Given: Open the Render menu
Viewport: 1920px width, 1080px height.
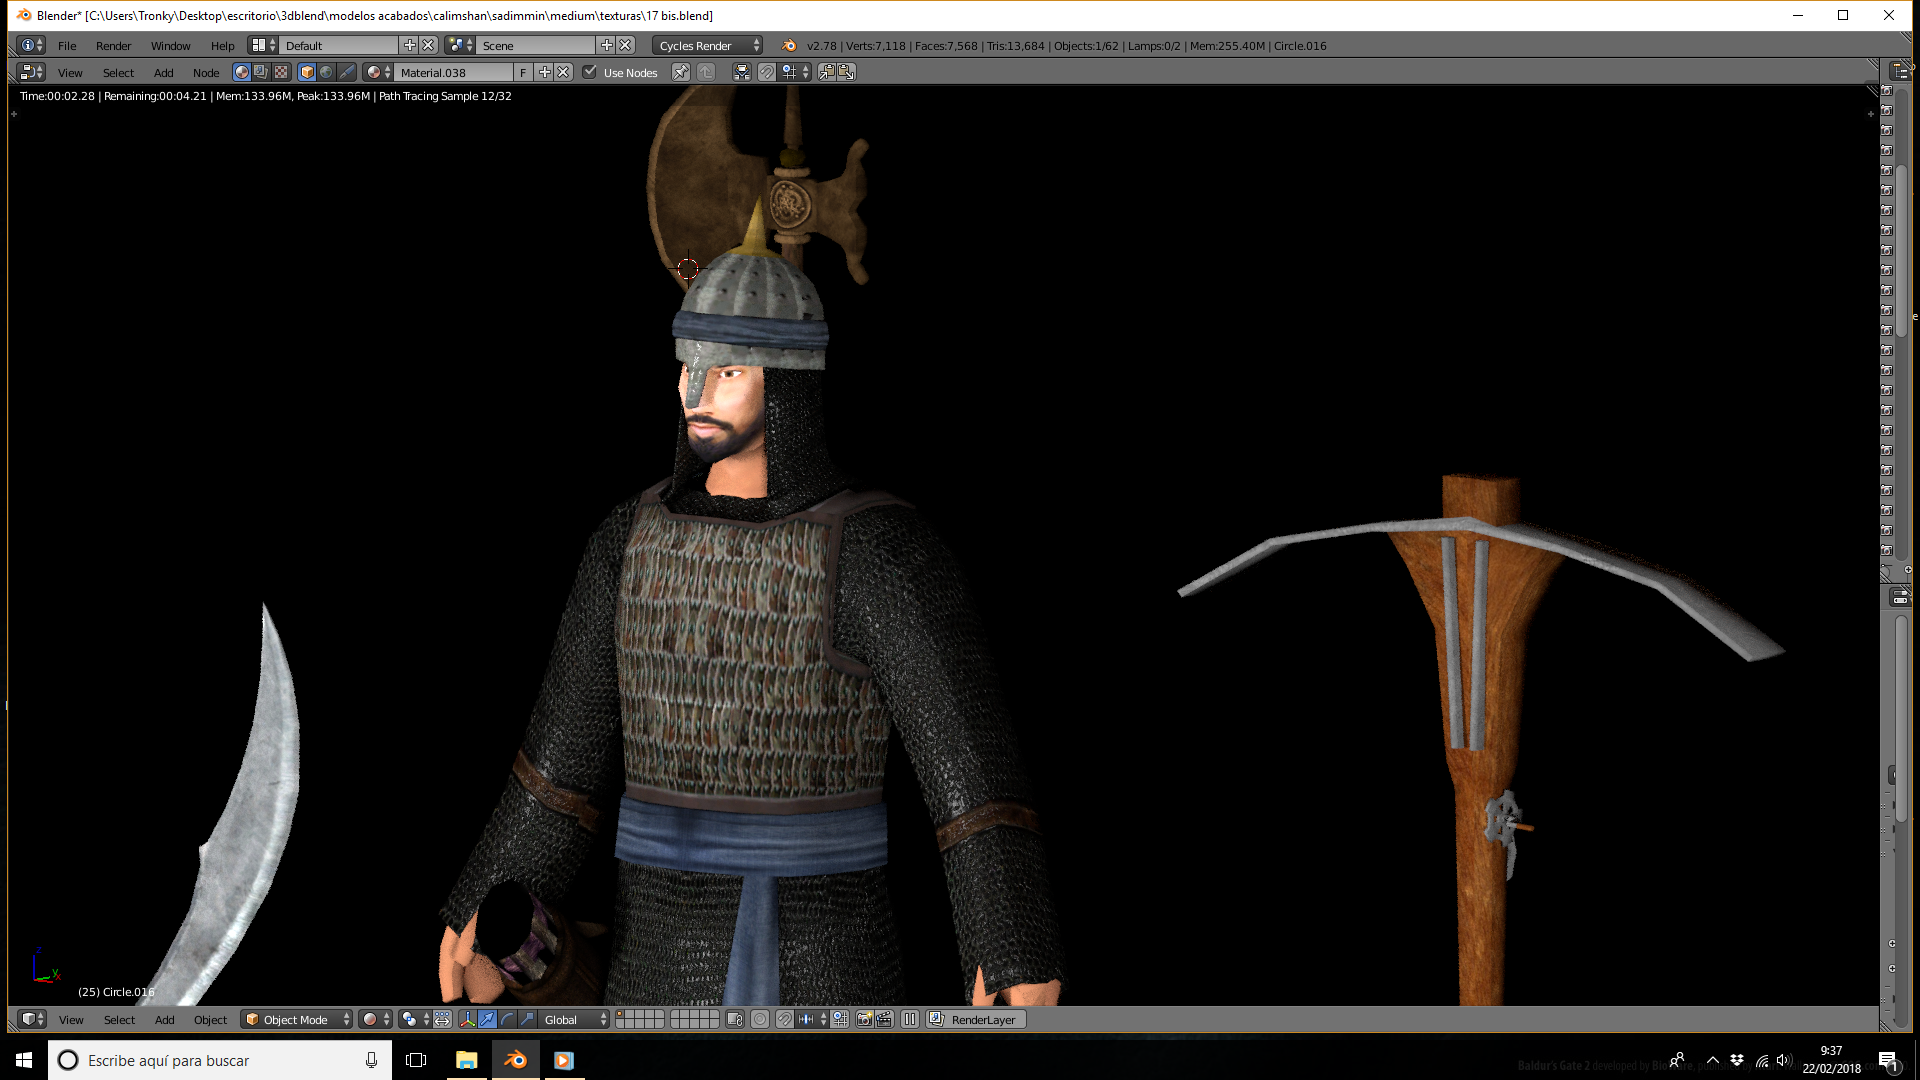Looking at the screenshot, I should [x=113, y=45].
